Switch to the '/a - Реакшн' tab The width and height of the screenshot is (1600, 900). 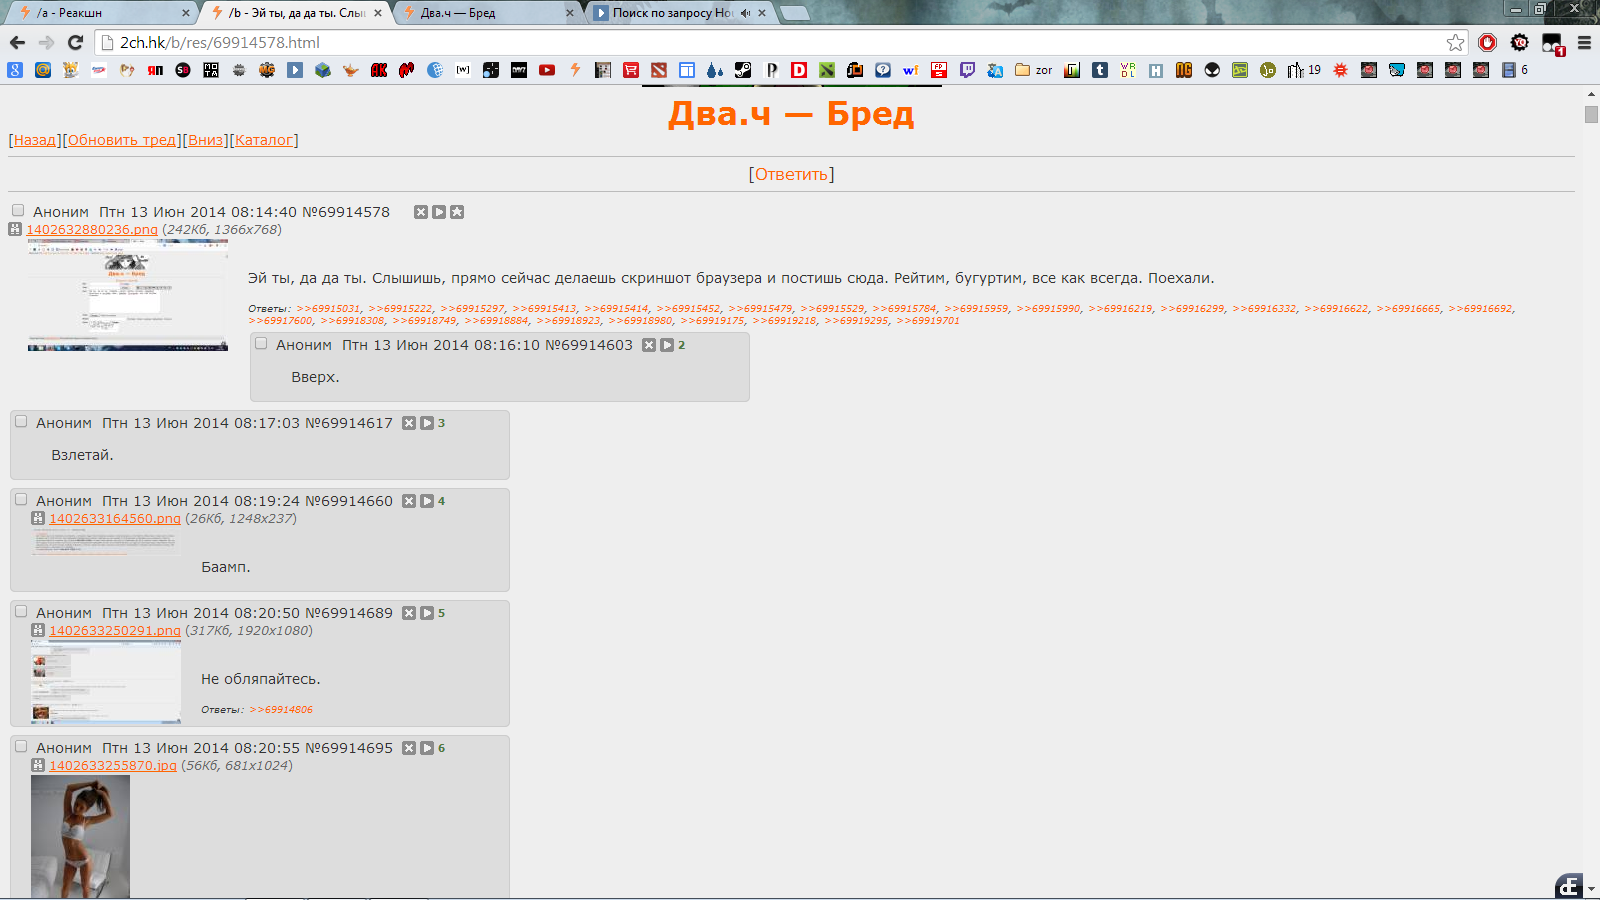coord(103,13)
